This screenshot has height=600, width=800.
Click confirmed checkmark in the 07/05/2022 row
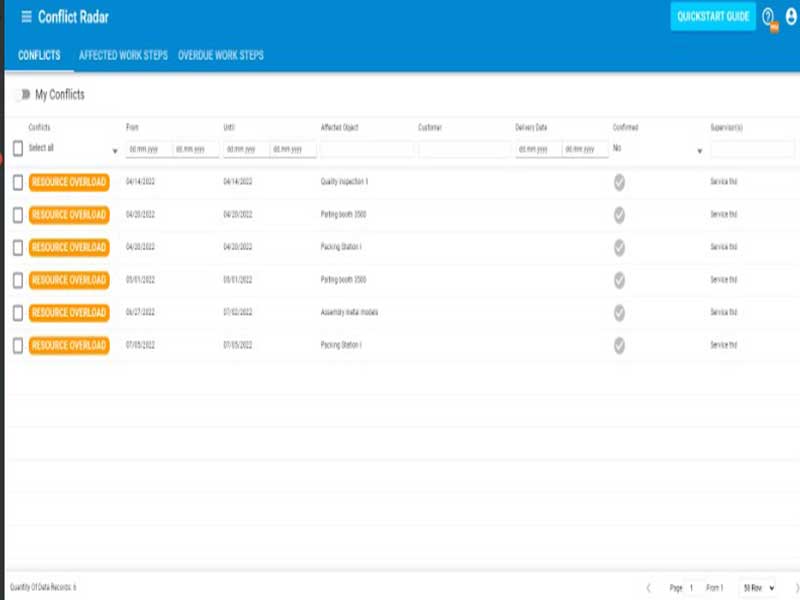tap(619, 345)
